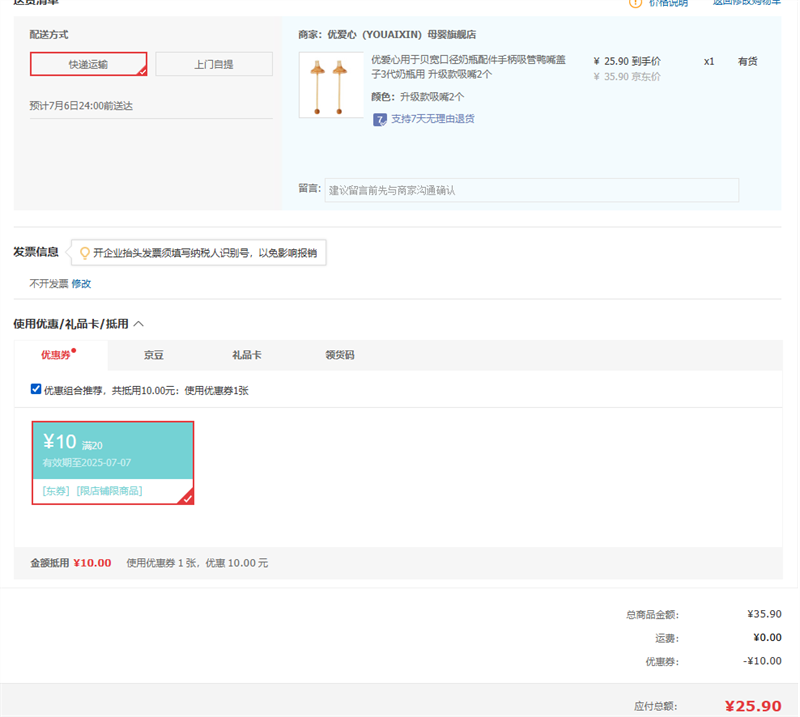
Task: Open the 支持7天无理由退货 link
Action: [432, 119]
